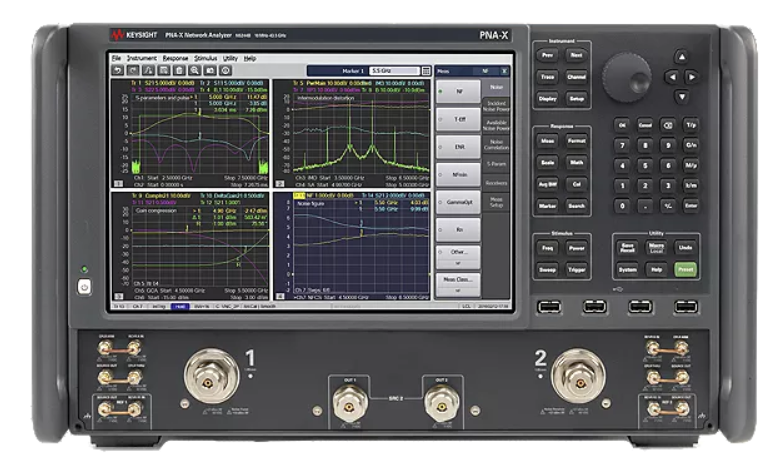This screenshot has width=781, height=461.
Task: Hit the green Preset hardkey
Action: point(685,269)
